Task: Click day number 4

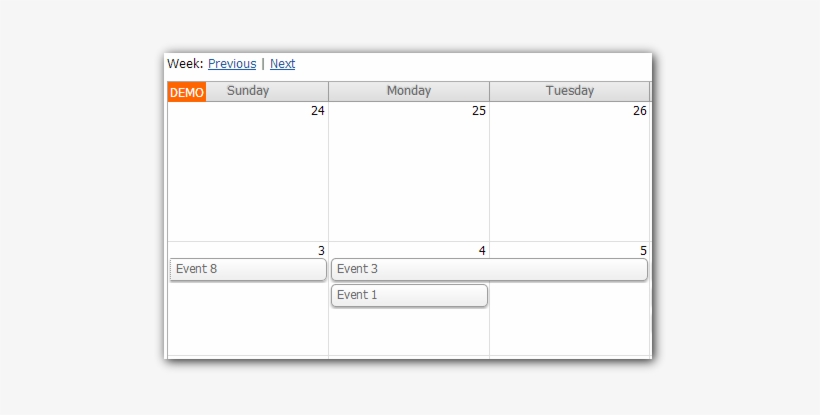Action: tap(482, 251)
